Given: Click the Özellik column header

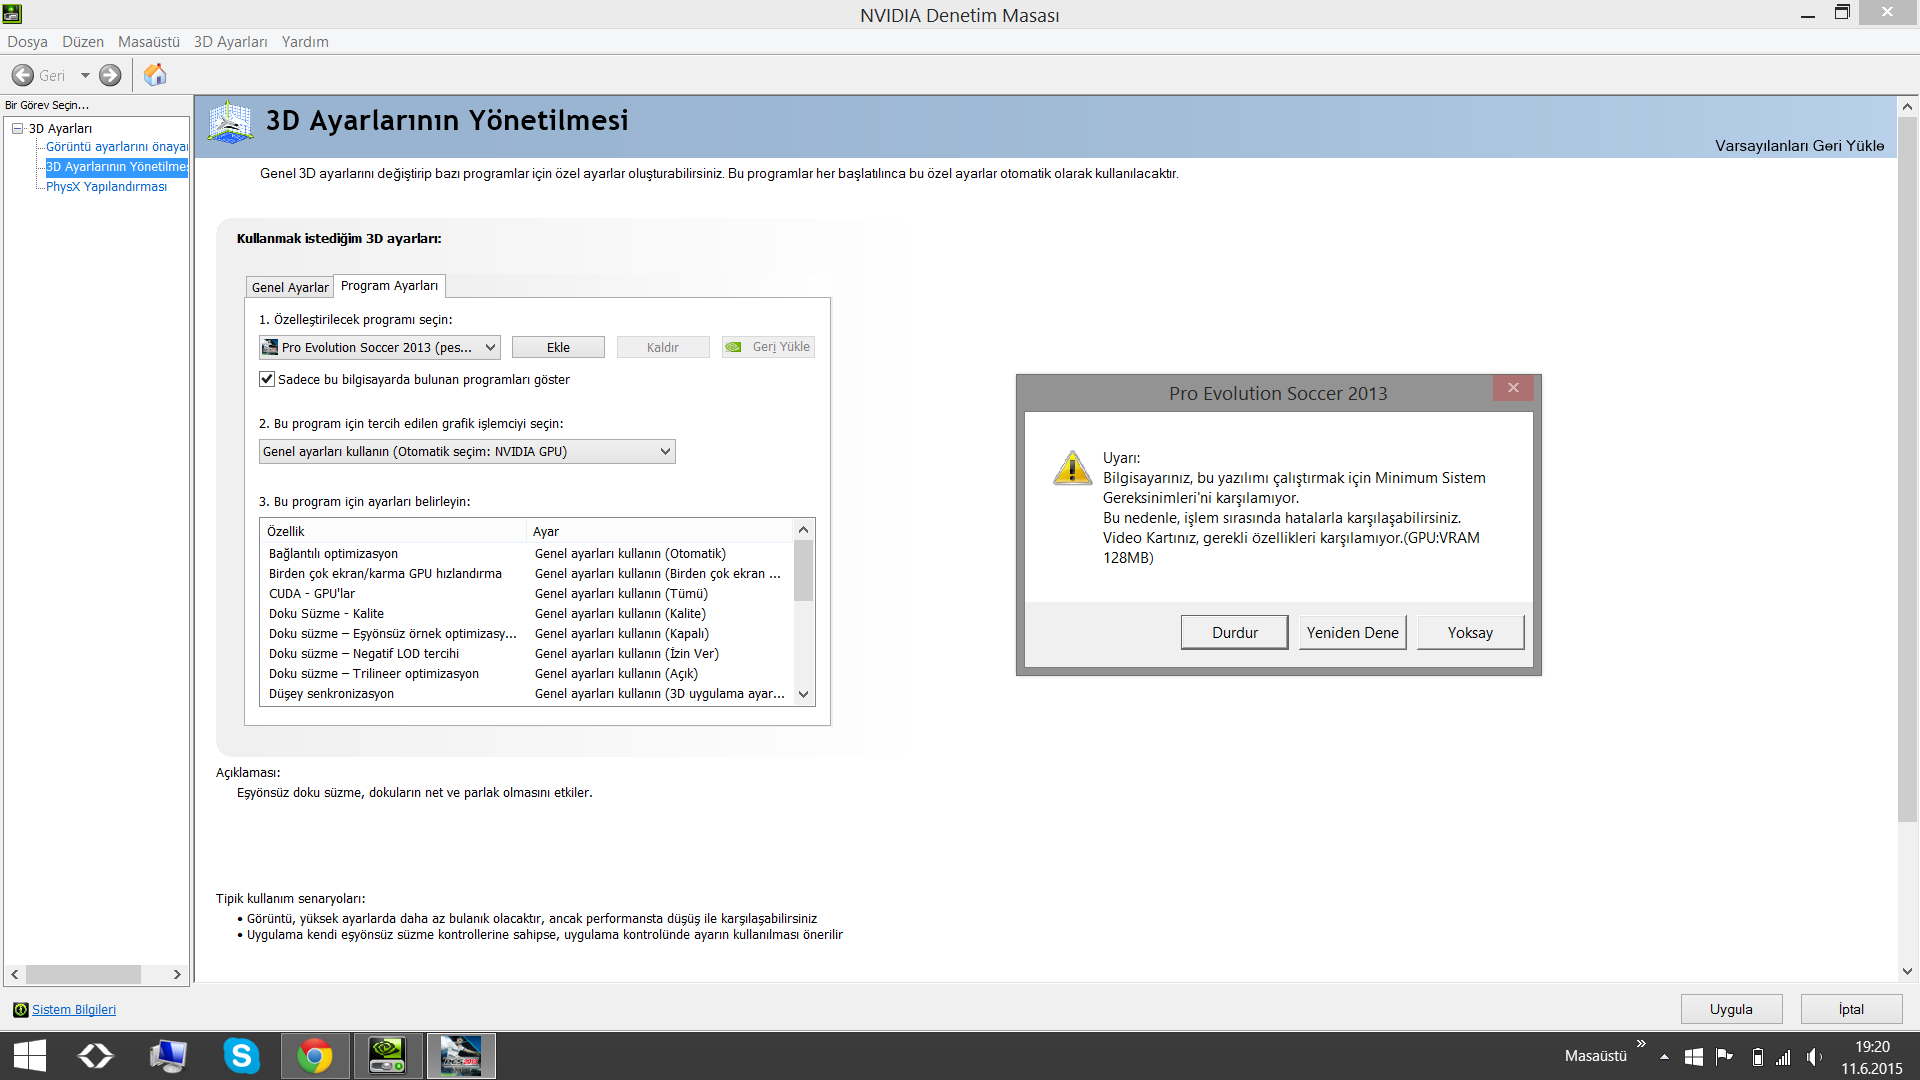Looking at the screenshot, I should pyautogui.click(x=393, y=531).
